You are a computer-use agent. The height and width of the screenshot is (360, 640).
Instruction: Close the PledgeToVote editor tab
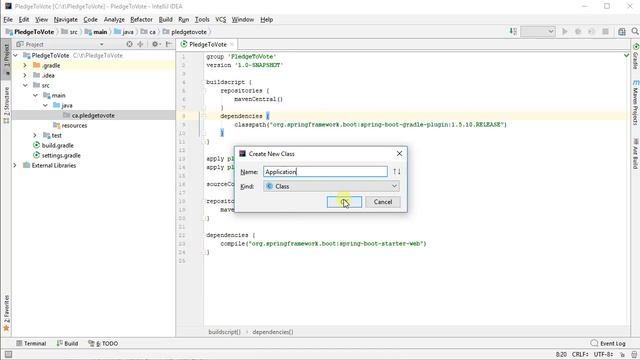pos(232,44)
